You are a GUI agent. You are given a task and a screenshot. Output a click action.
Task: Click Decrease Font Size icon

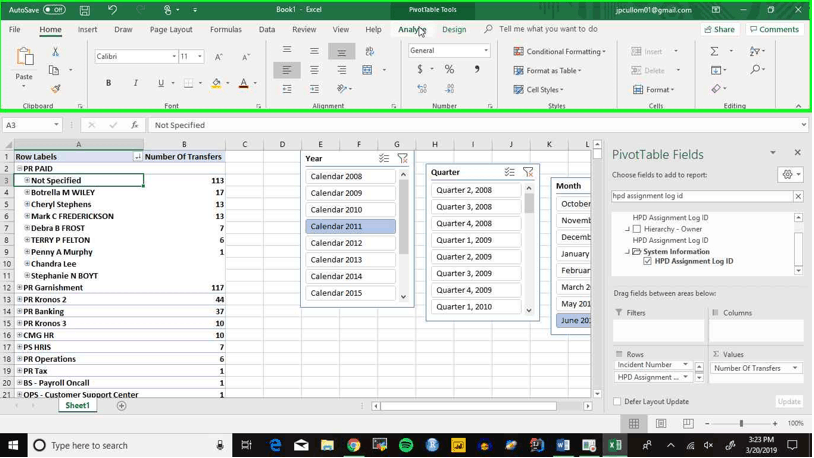pyautogui.click(x=246, y=57)
